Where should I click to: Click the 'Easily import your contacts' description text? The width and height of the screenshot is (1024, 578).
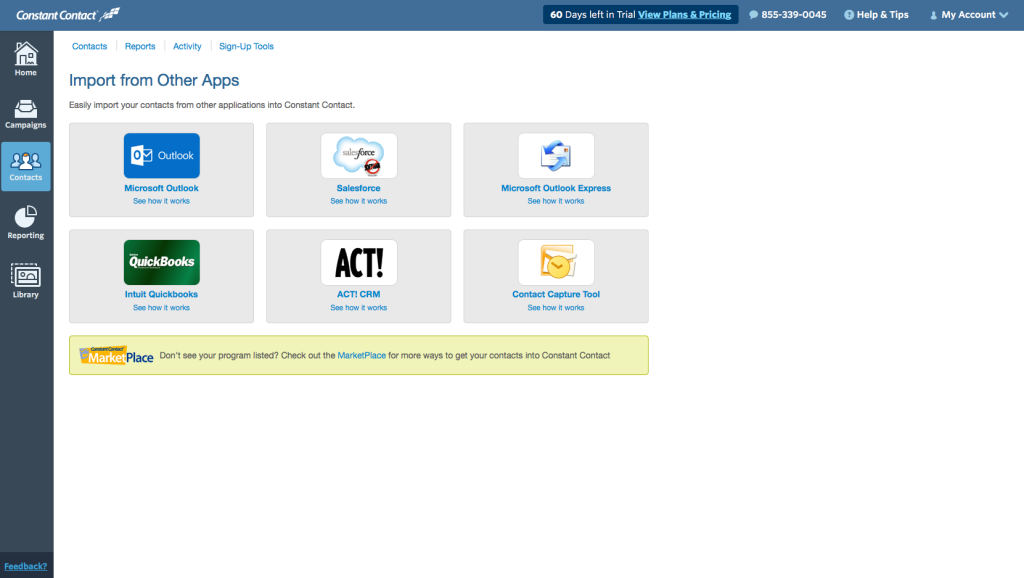pyautogui.click(x=212, y=105)
